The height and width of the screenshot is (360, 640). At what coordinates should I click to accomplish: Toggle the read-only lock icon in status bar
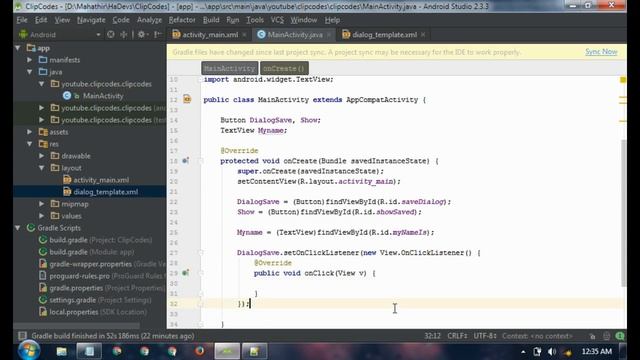coord(592,336)
